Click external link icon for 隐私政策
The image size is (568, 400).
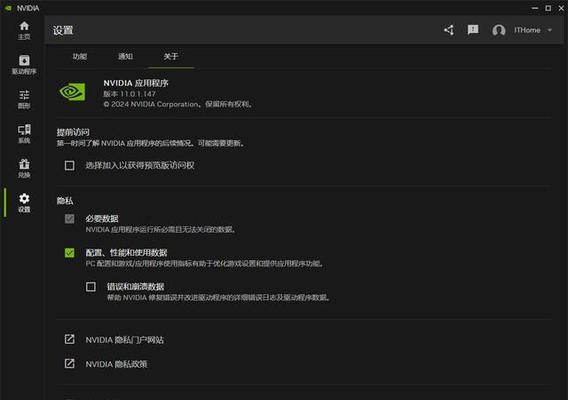(x=70, y=363)
